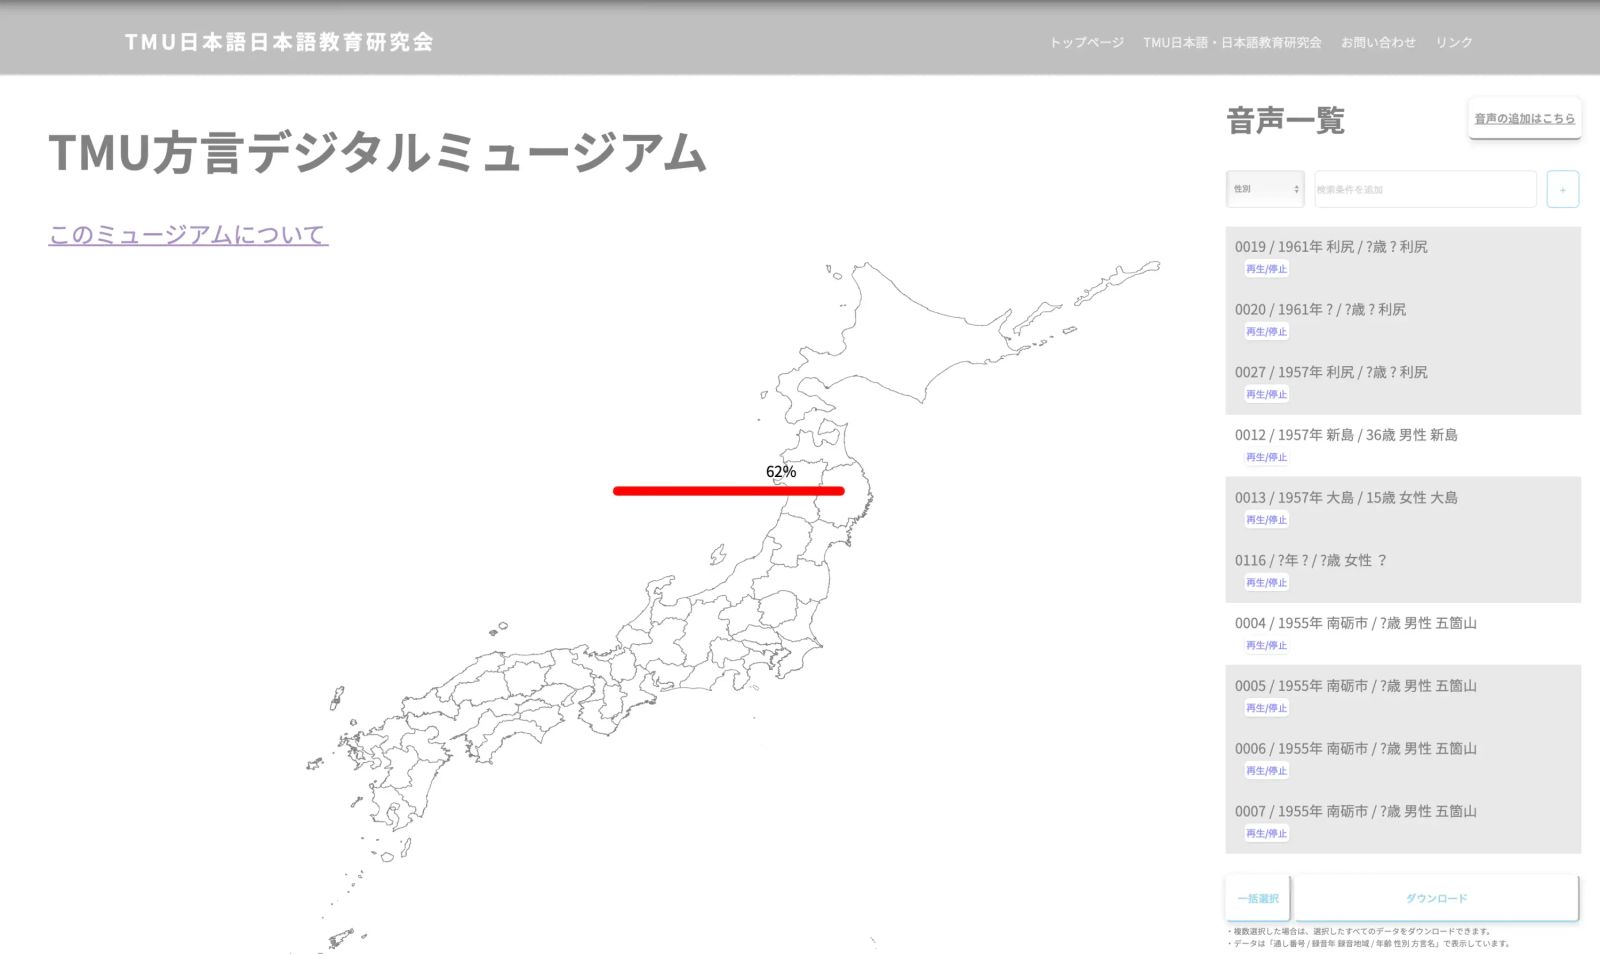The height and width of the screenshot is (954, 1600).
Task: Open the トップページ nav link
Action: [1086, 42]
